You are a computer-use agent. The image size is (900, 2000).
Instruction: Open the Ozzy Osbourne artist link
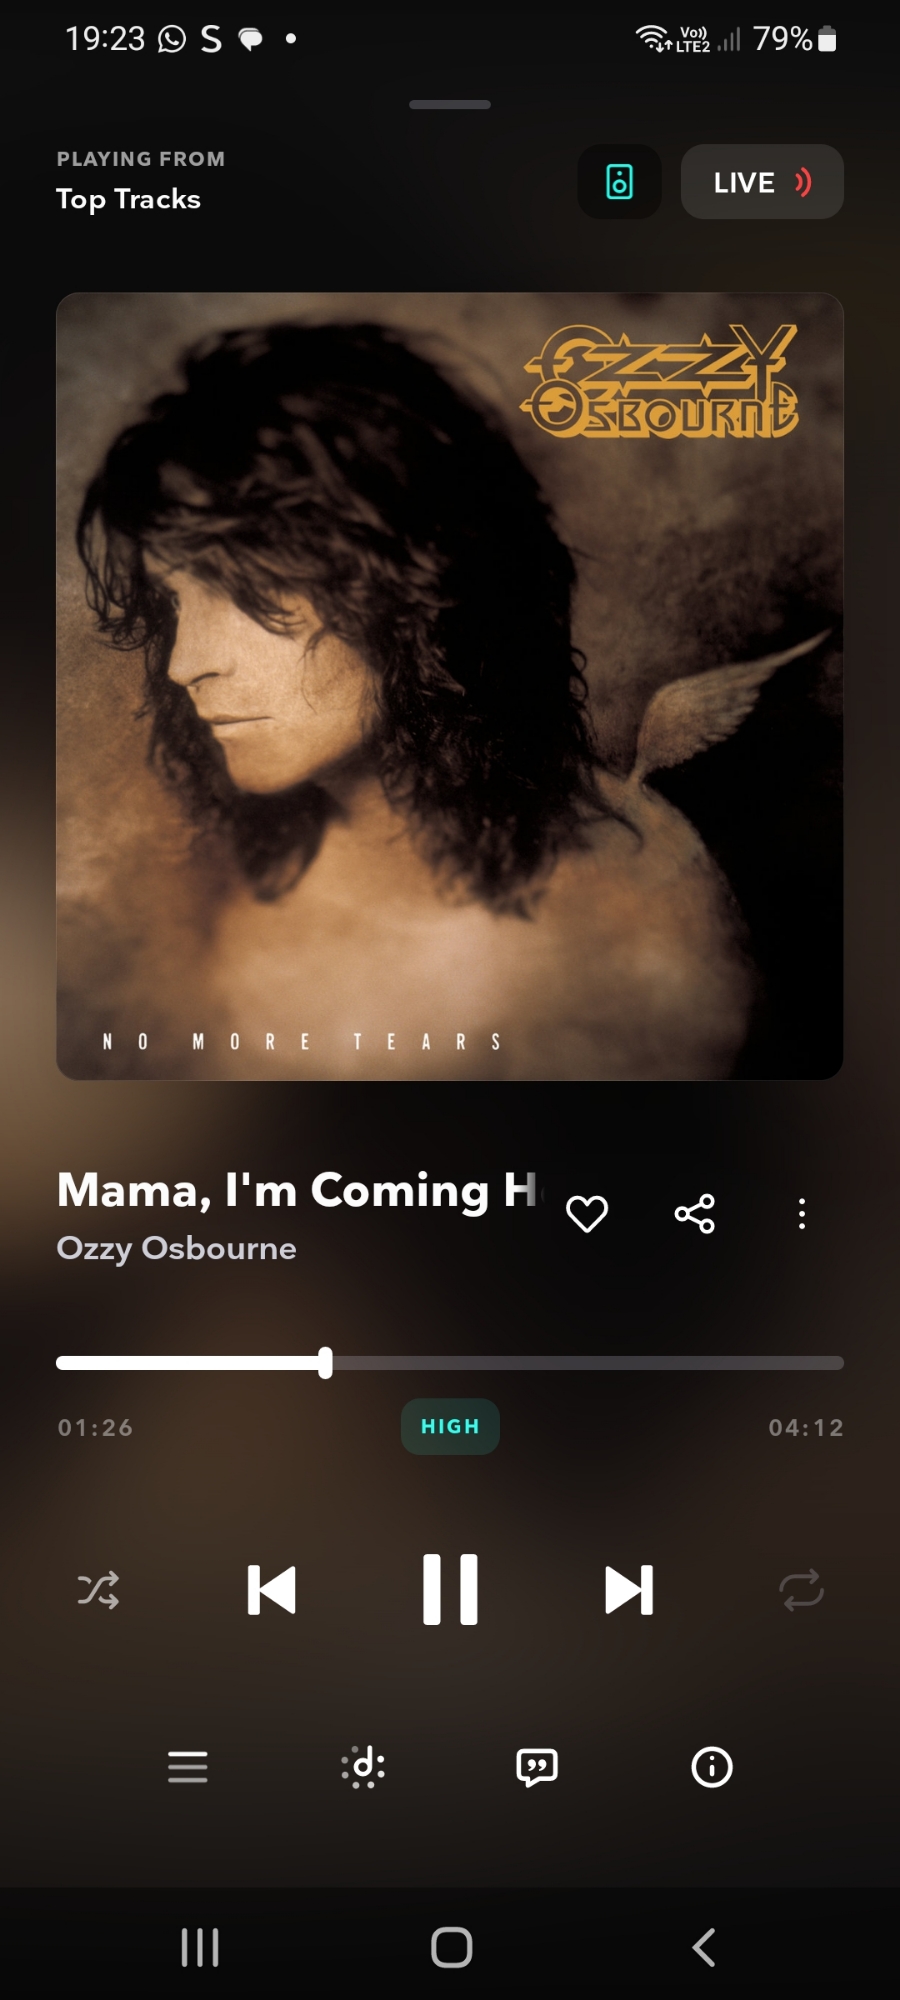click(x=177, y=1248)
